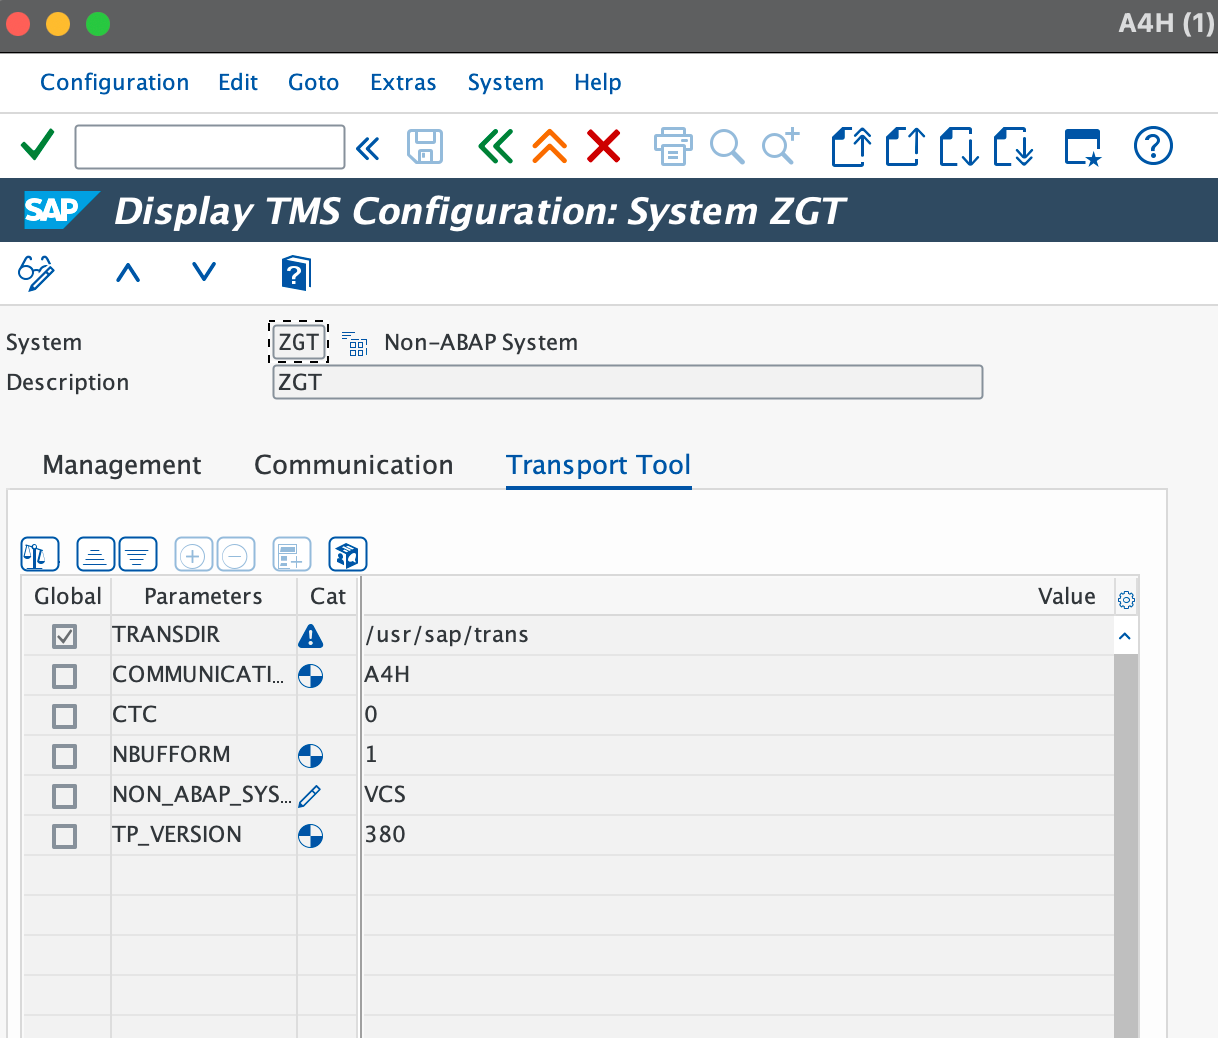
Task: Toggle the Global checkbox for TRANSDIR
Action: click(65, 636)
